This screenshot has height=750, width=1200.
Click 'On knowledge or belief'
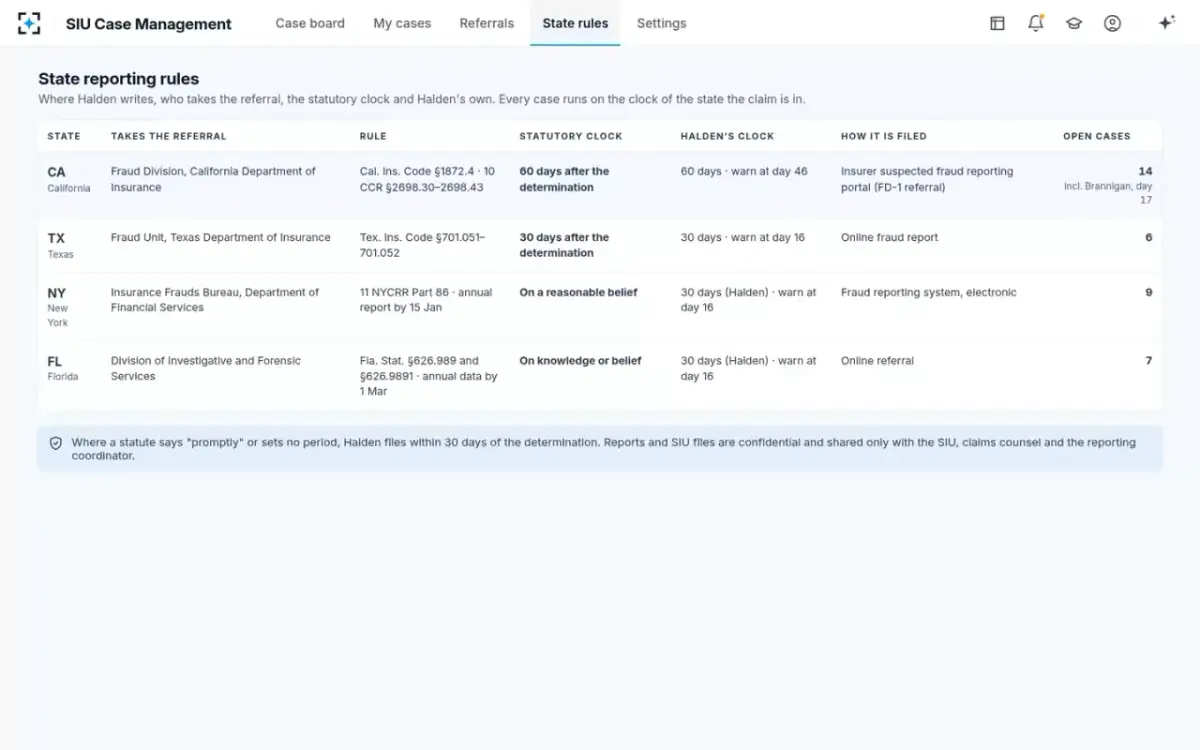click(580, 360)
